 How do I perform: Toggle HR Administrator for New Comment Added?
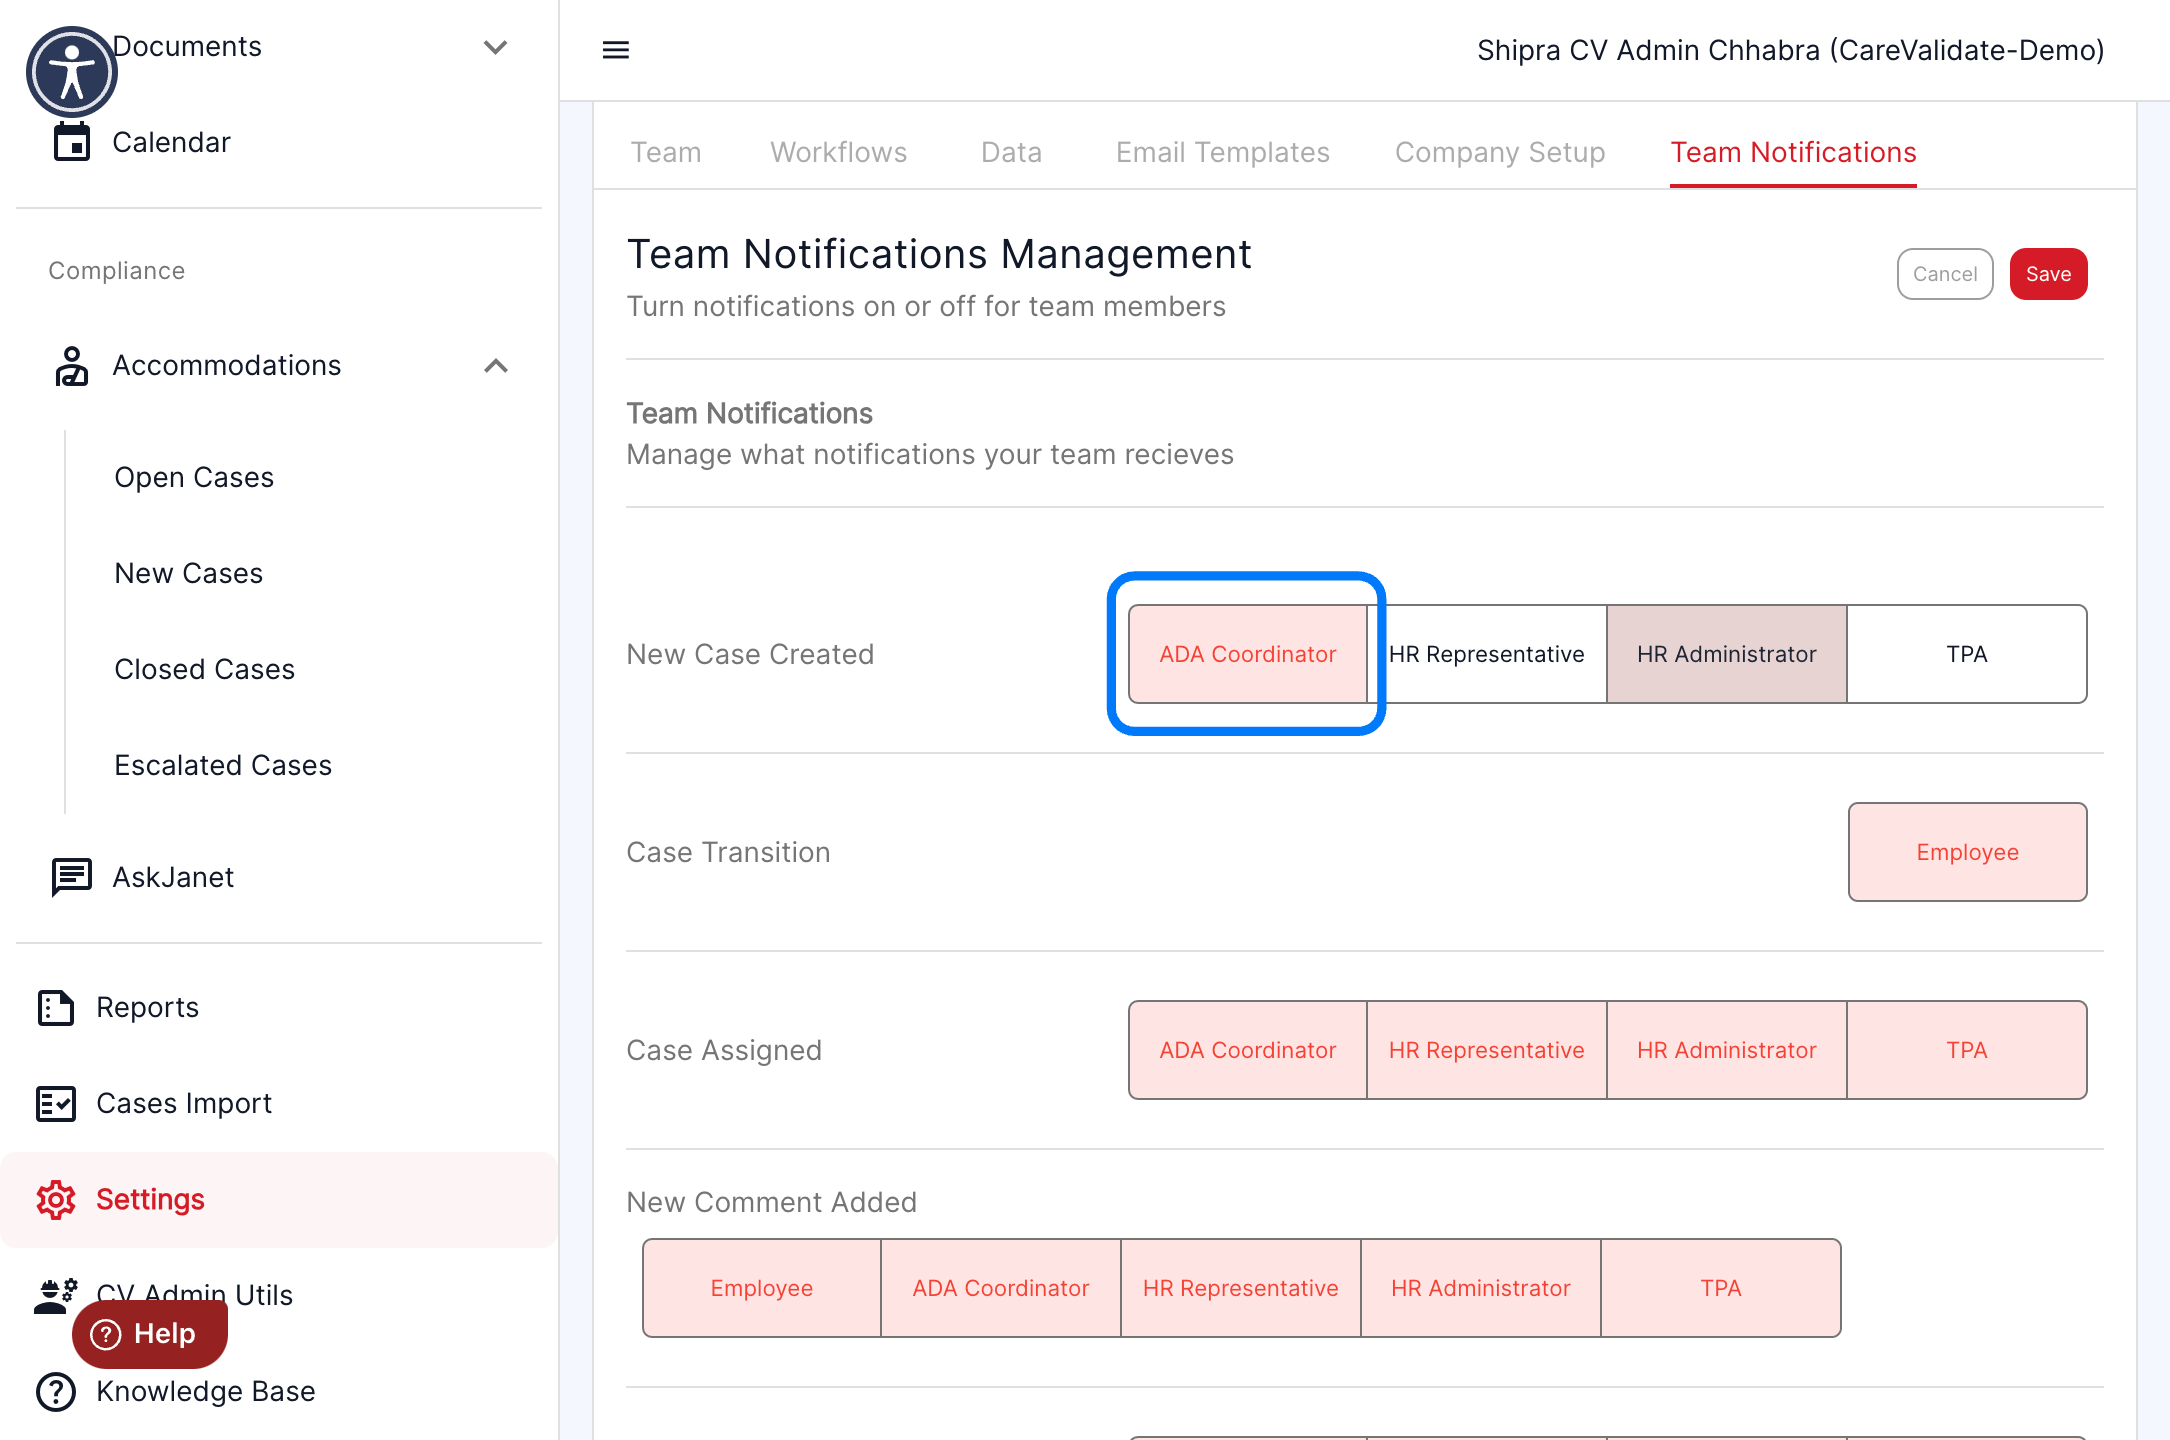1481,1288
